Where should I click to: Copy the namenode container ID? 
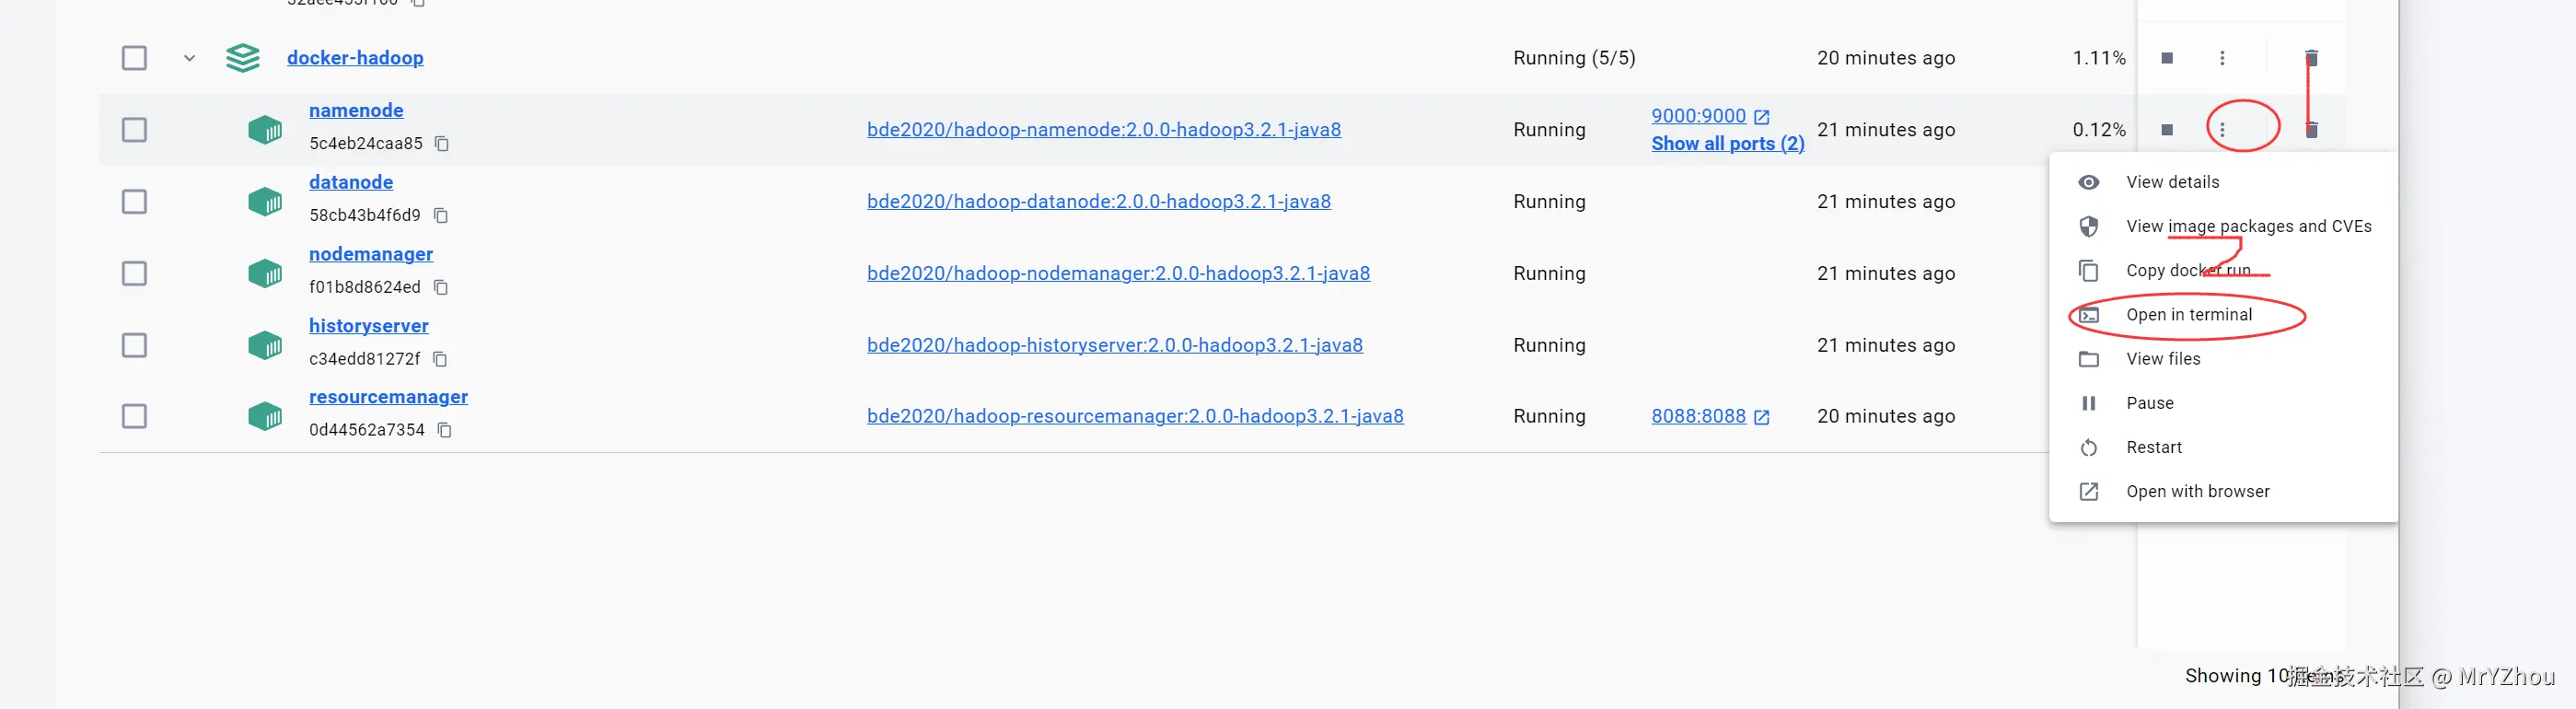[x=441, y=144]
